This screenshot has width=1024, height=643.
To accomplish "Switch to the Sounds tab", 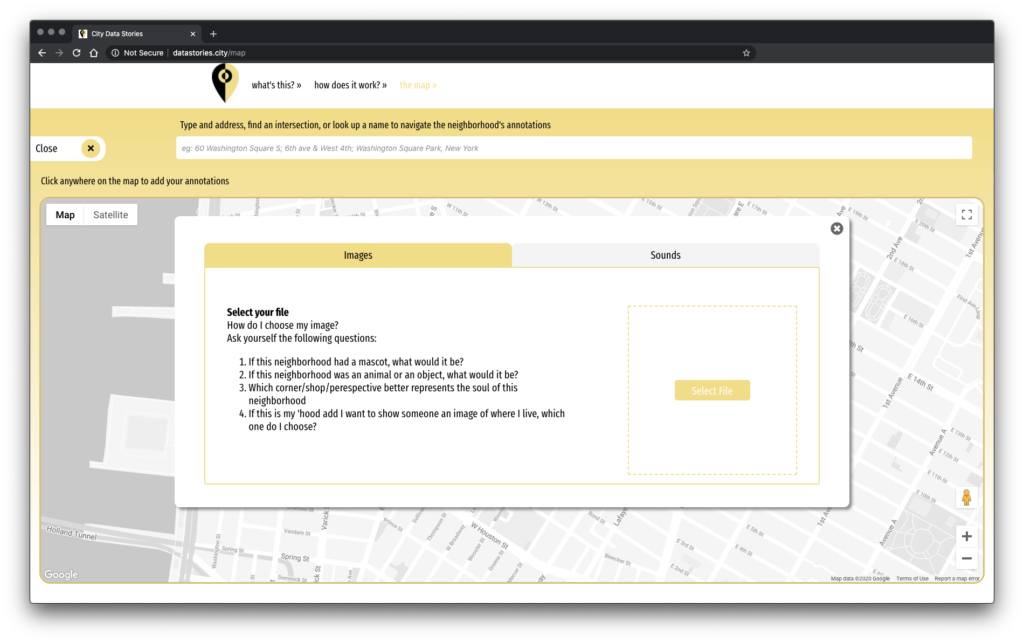I will [665, 255].
